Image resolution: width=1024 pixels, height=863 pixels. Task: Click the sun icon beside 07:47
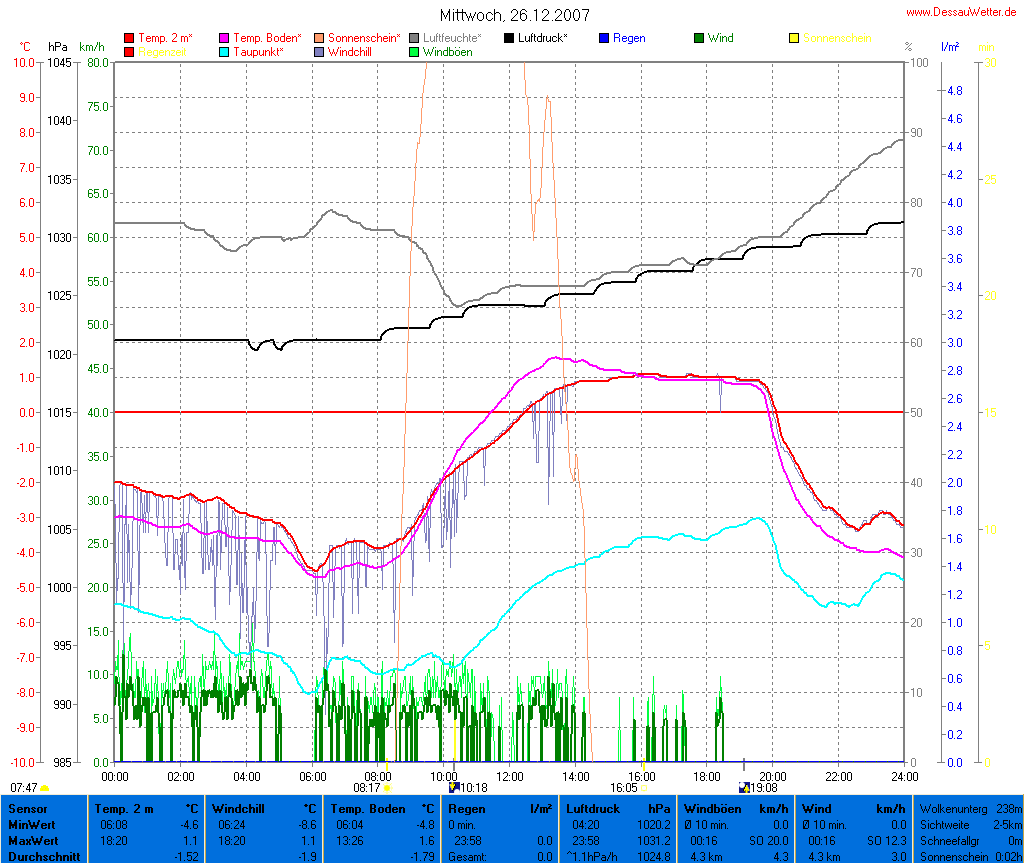[x=45, y=788]
